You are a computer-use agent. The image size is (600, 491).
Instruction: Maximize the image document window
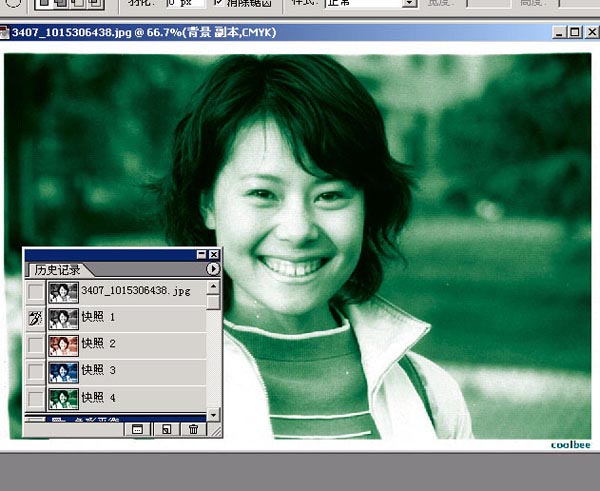[x=572, y=33]
